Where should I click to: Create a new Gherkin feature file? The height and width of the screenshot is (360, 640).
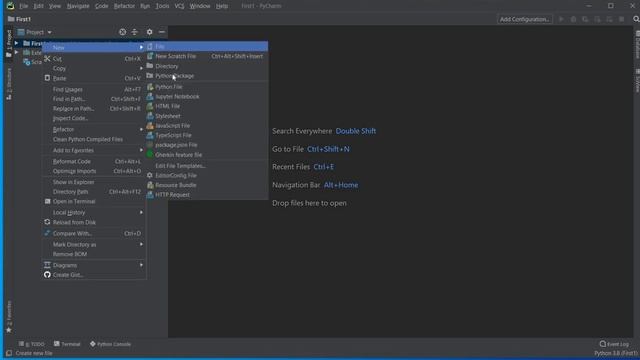pyautogui.click(x=207, y=155)
